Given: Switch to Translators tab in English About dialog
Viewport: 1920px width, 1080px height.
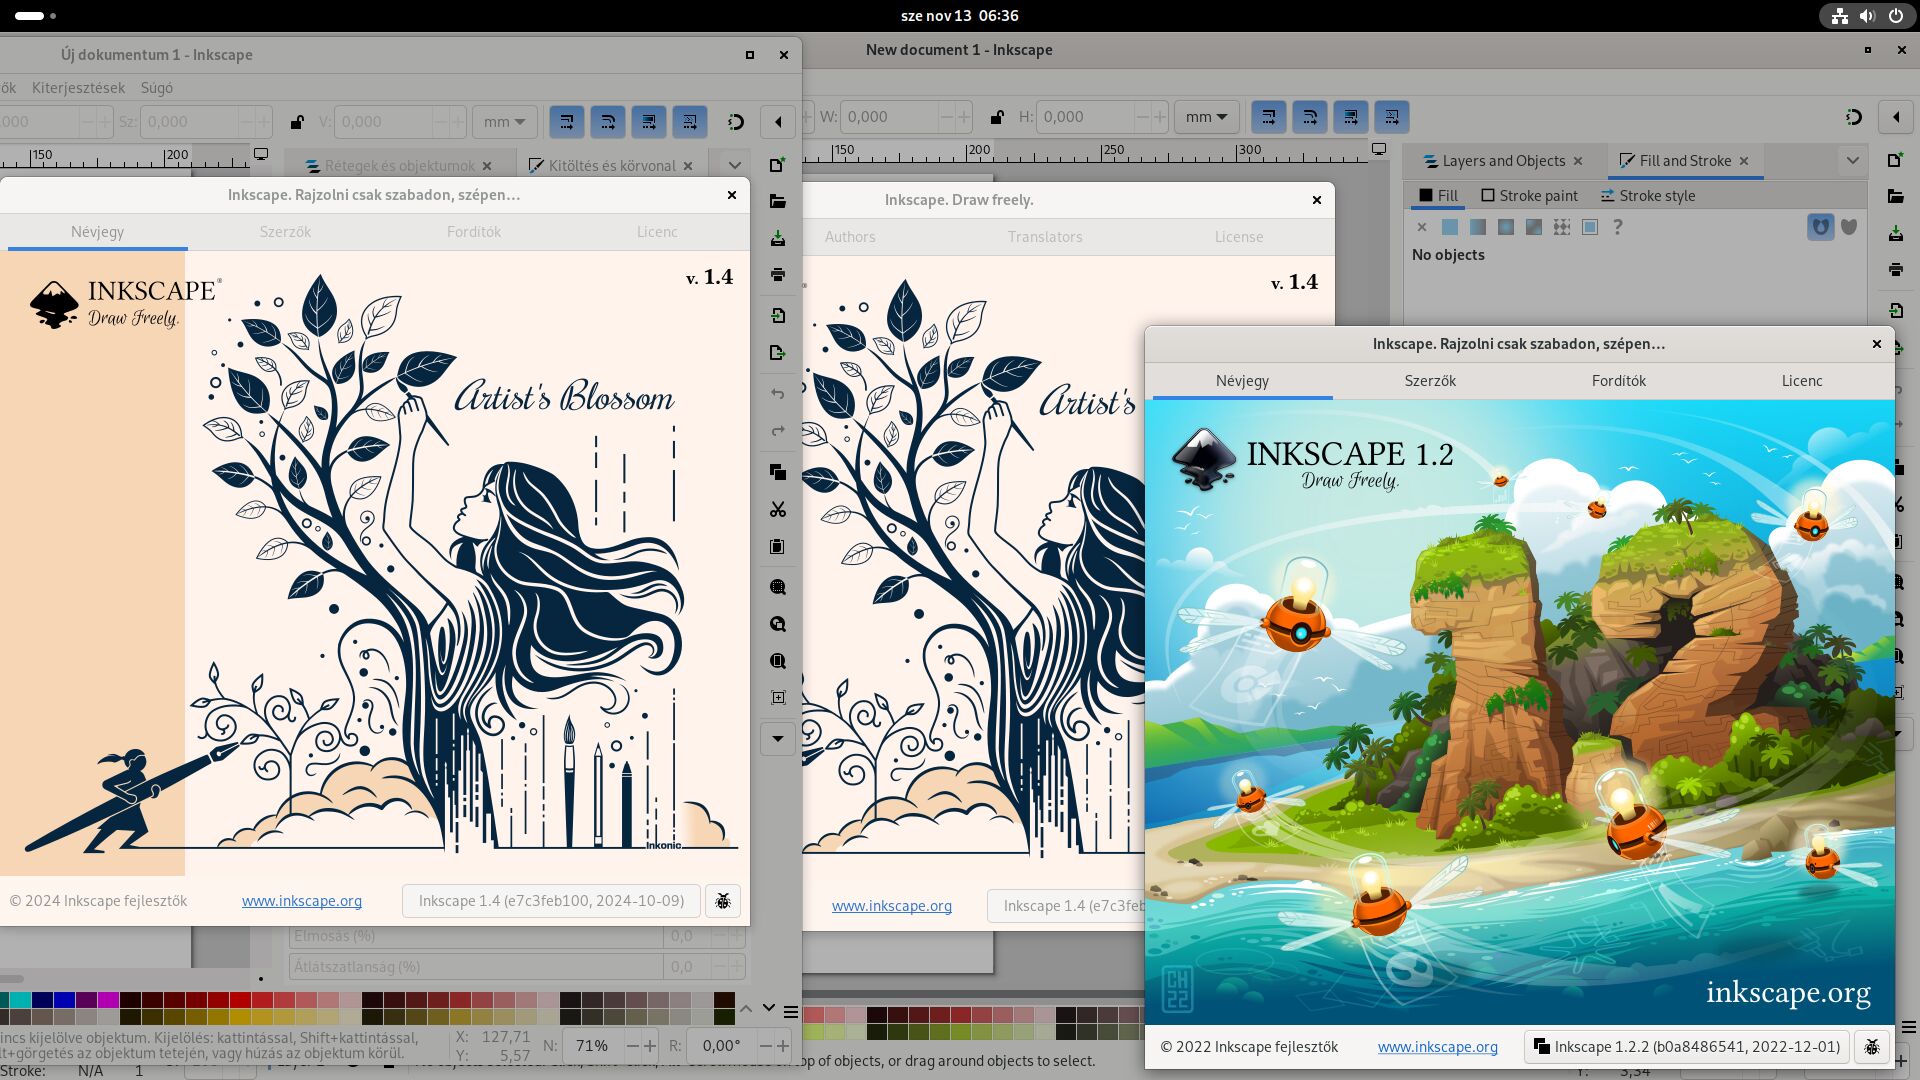Looking at the screenshot, I should 1045,237.
